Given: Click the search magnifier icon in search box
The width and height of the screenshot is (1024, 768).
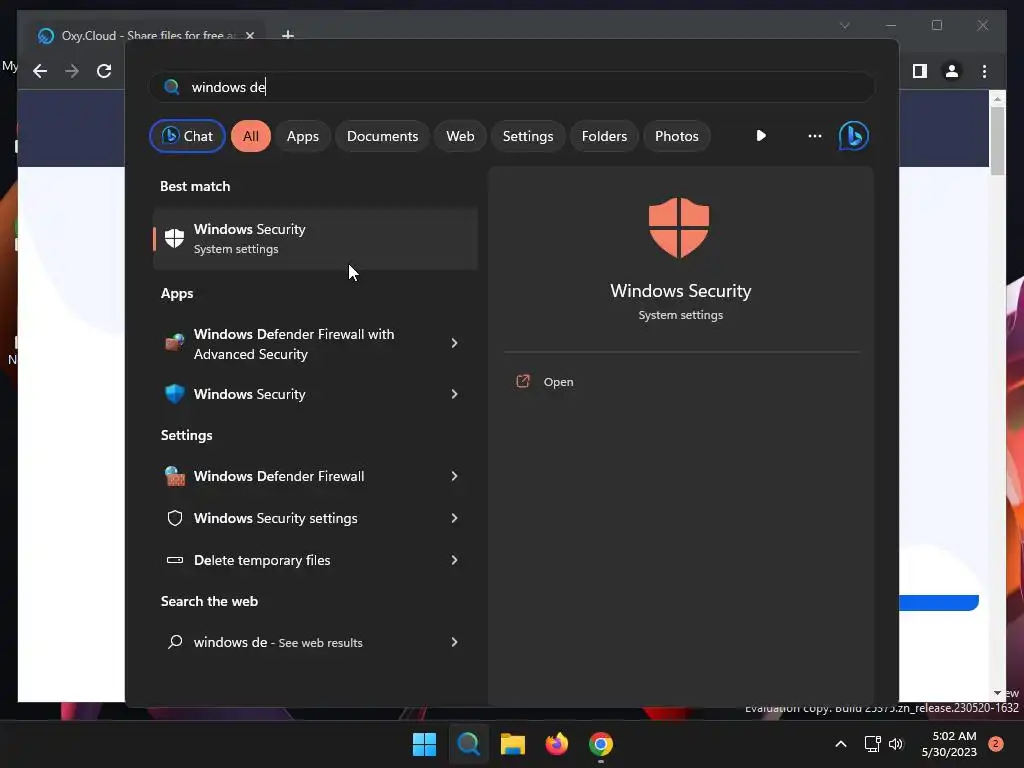Looking at the screenshot, I should tap(172, 87).
